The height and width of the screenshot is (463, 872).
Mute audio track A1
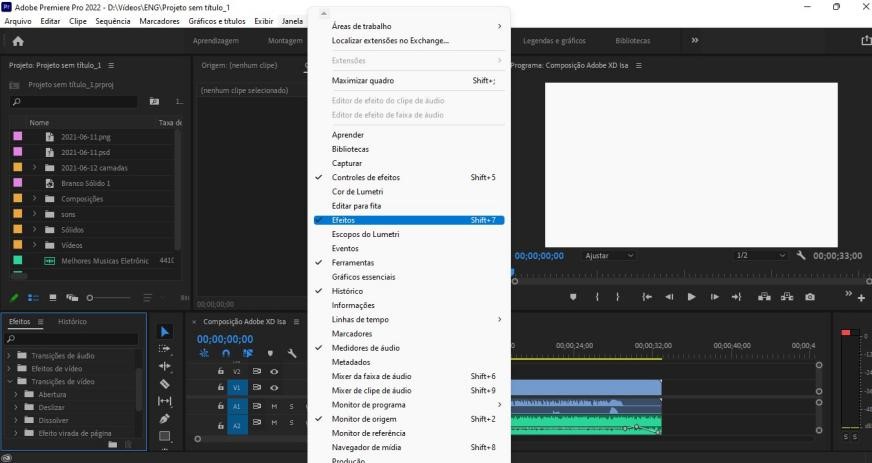274,406
